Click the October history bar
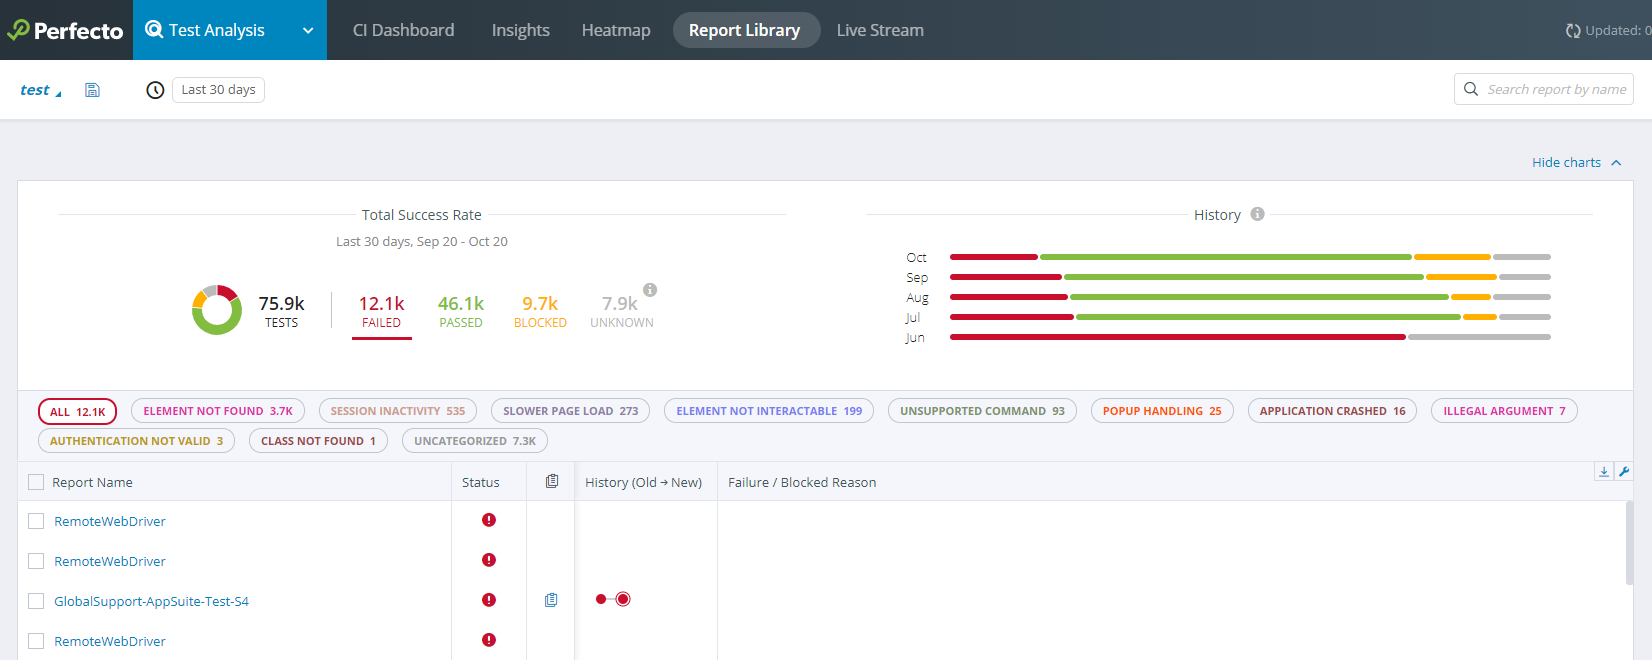Viewport: 1652px width, 660px height. tap(1249, 257)
